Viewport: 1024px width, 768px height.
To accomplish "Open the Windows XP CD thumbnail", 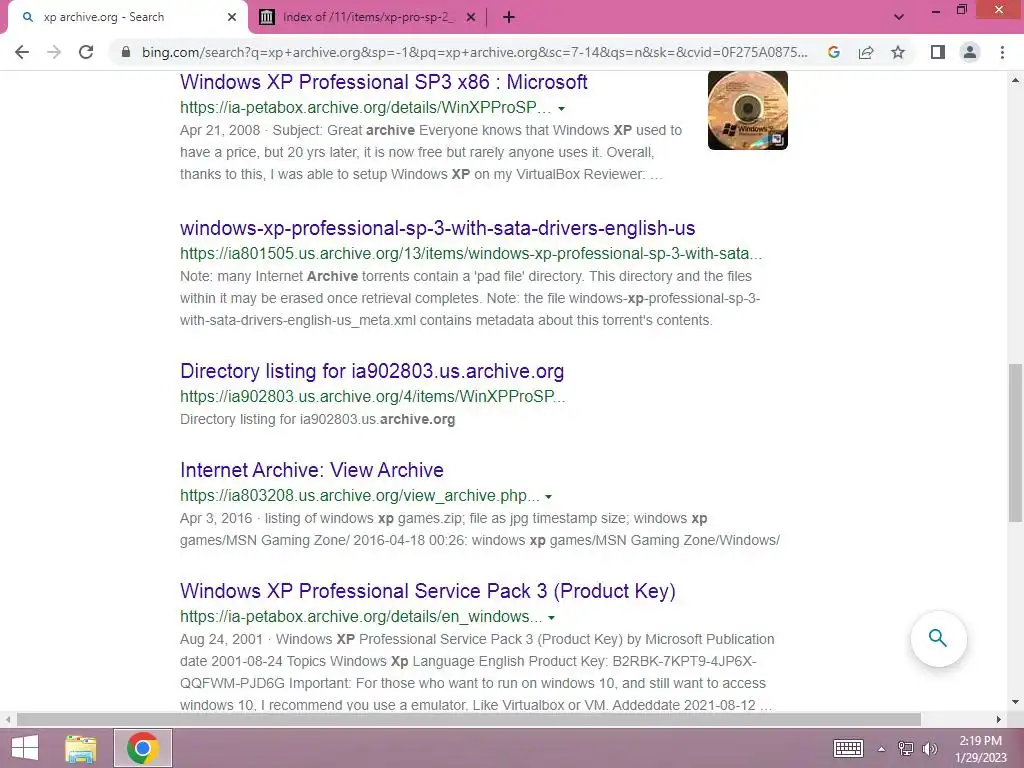I will [x=748, y=110].
